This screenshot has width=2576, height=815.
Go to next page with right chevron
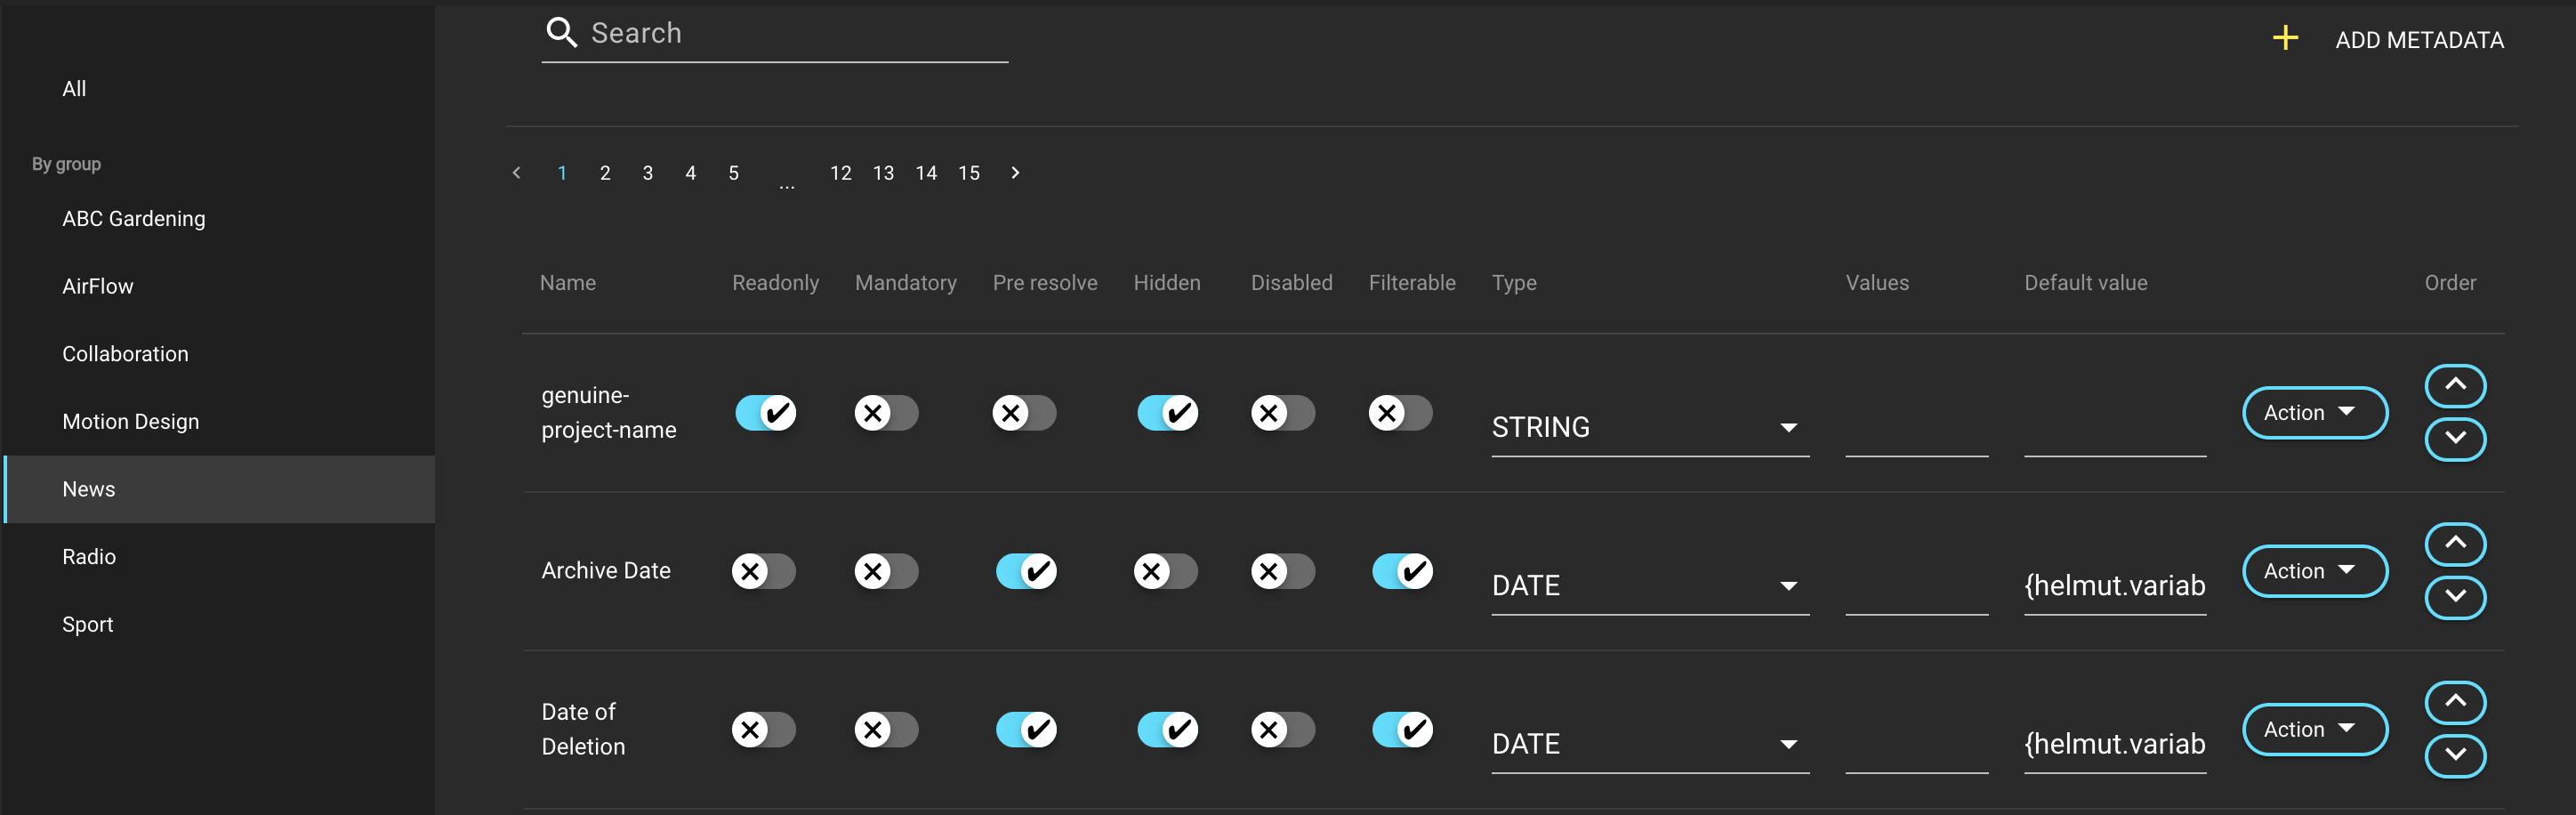click(x=1015, y=173)
